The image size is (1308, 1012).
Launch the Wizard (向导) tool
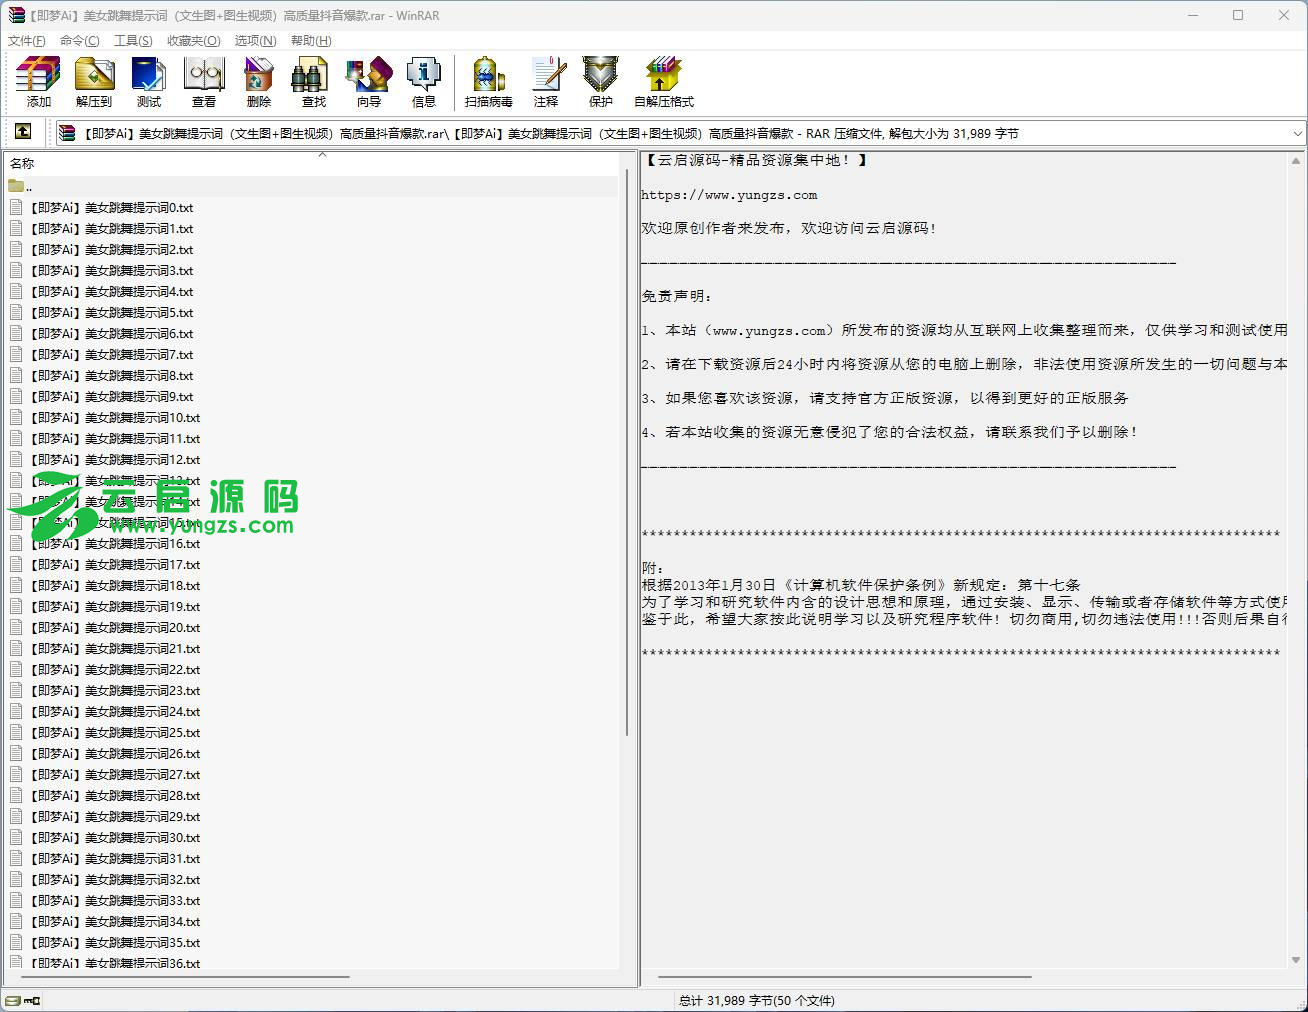click(x=368, y=82)
